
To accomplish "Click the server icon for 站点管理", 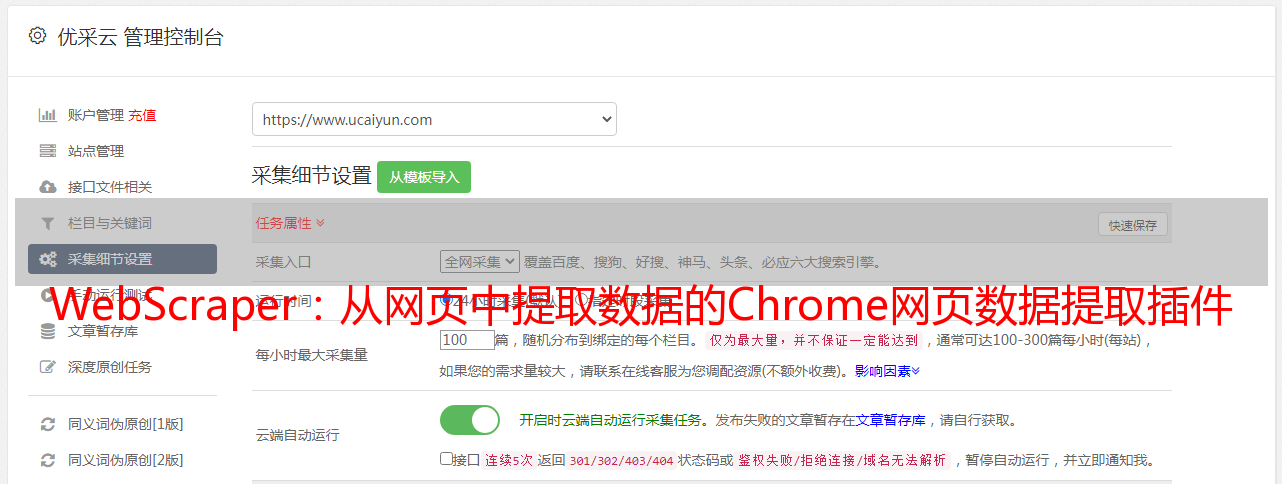I will 47,151.
